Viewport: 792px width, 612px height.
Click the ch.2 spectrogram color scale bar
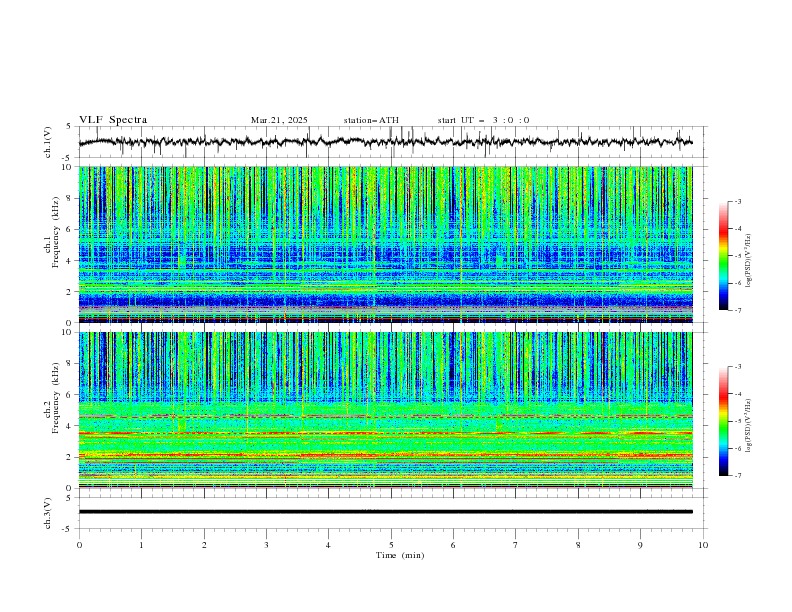pyautogui.click(x=723, y=421)
